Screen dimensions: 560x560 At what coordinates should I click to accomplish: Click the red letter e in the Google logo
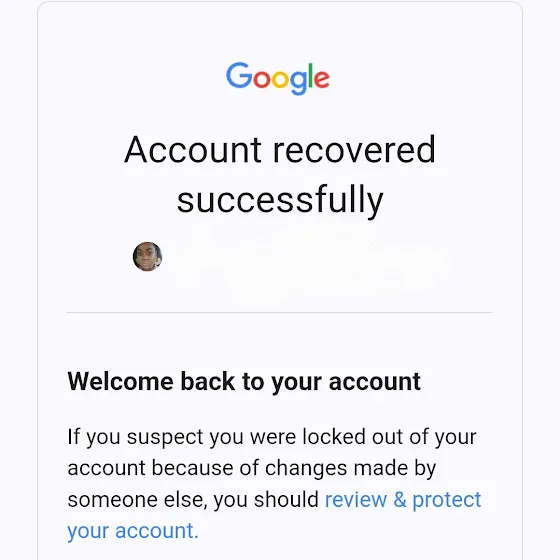322,79
